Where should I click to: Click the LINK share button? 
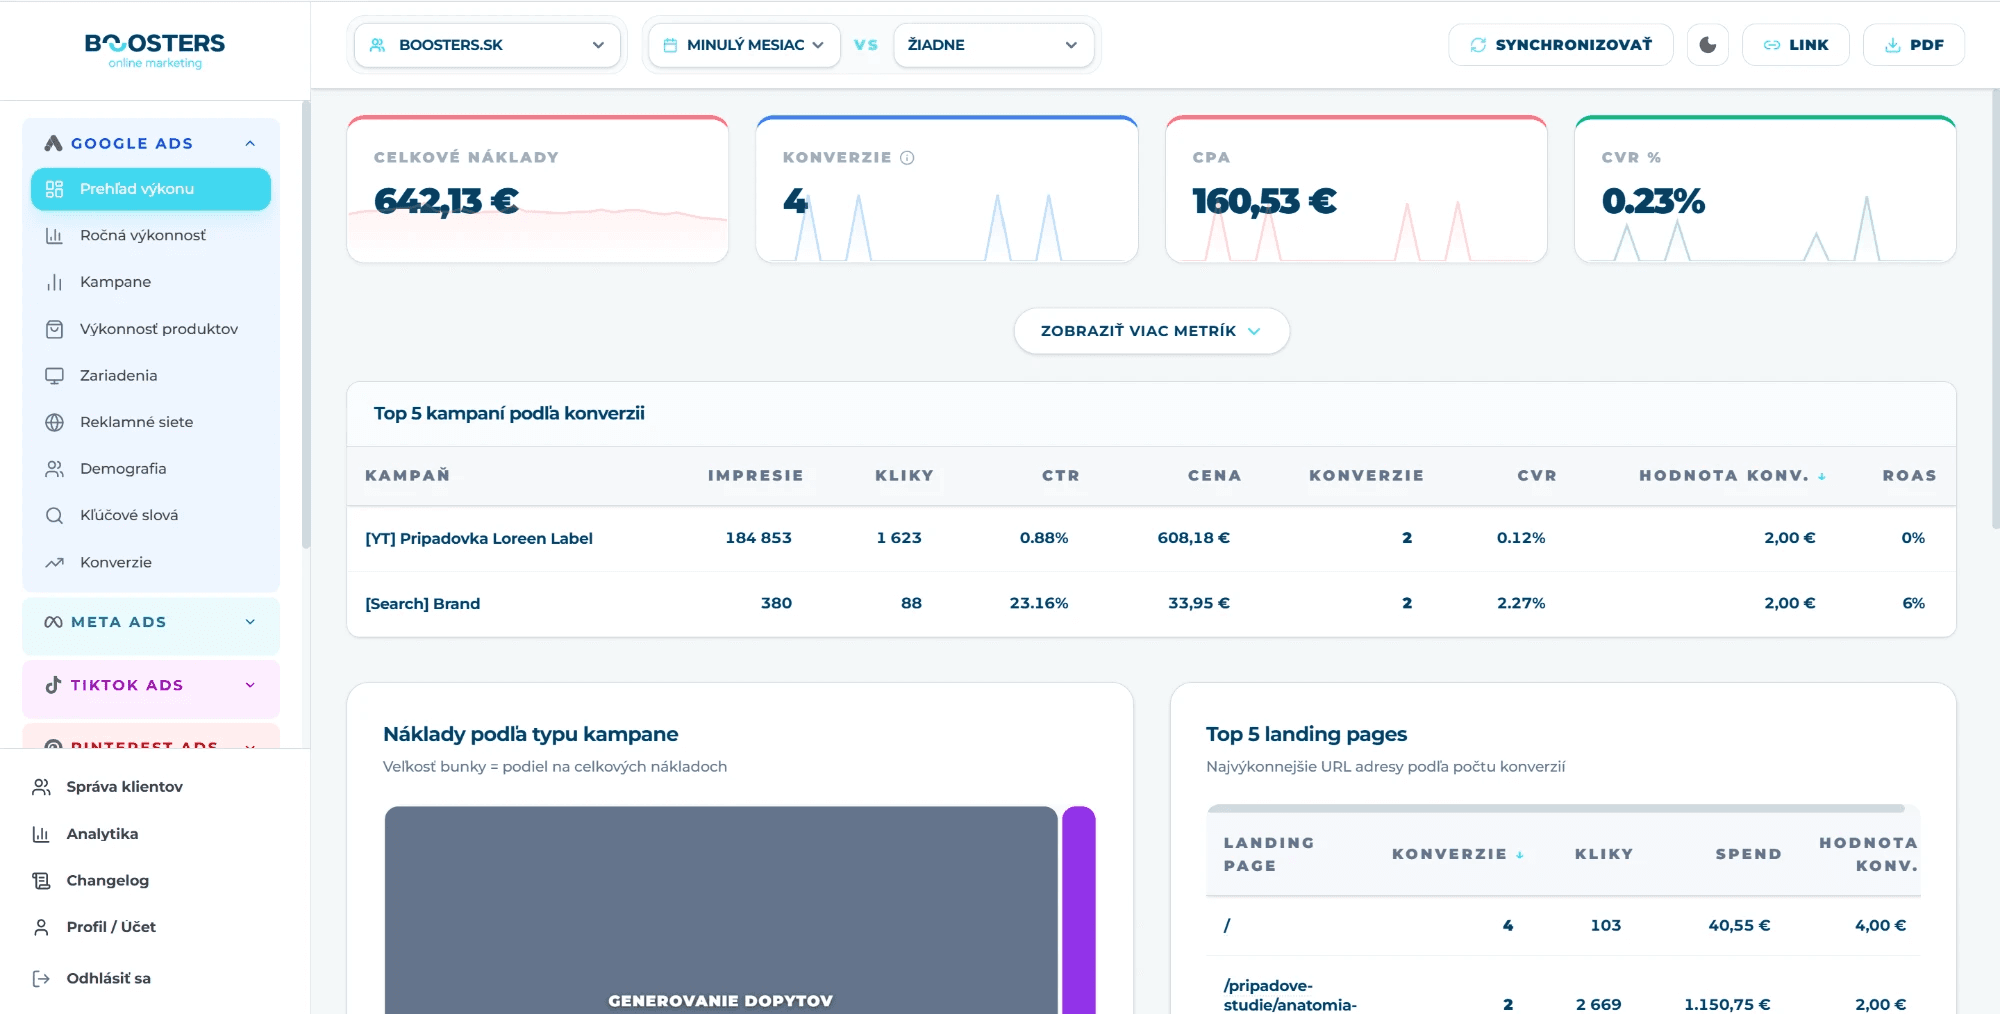coord(1795,45)
